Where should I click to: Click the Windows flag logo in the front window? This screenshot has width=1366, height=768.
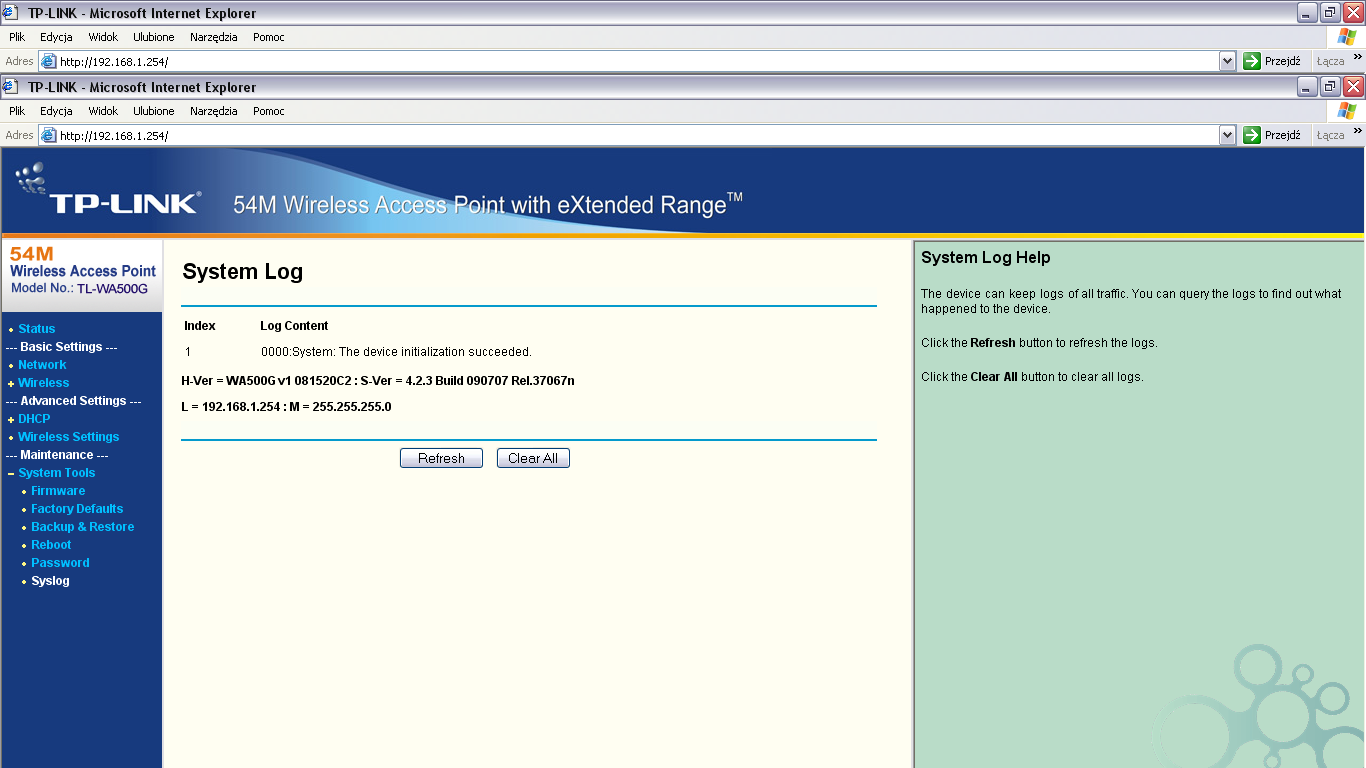pyautogui.click(x=1346, y=111)
